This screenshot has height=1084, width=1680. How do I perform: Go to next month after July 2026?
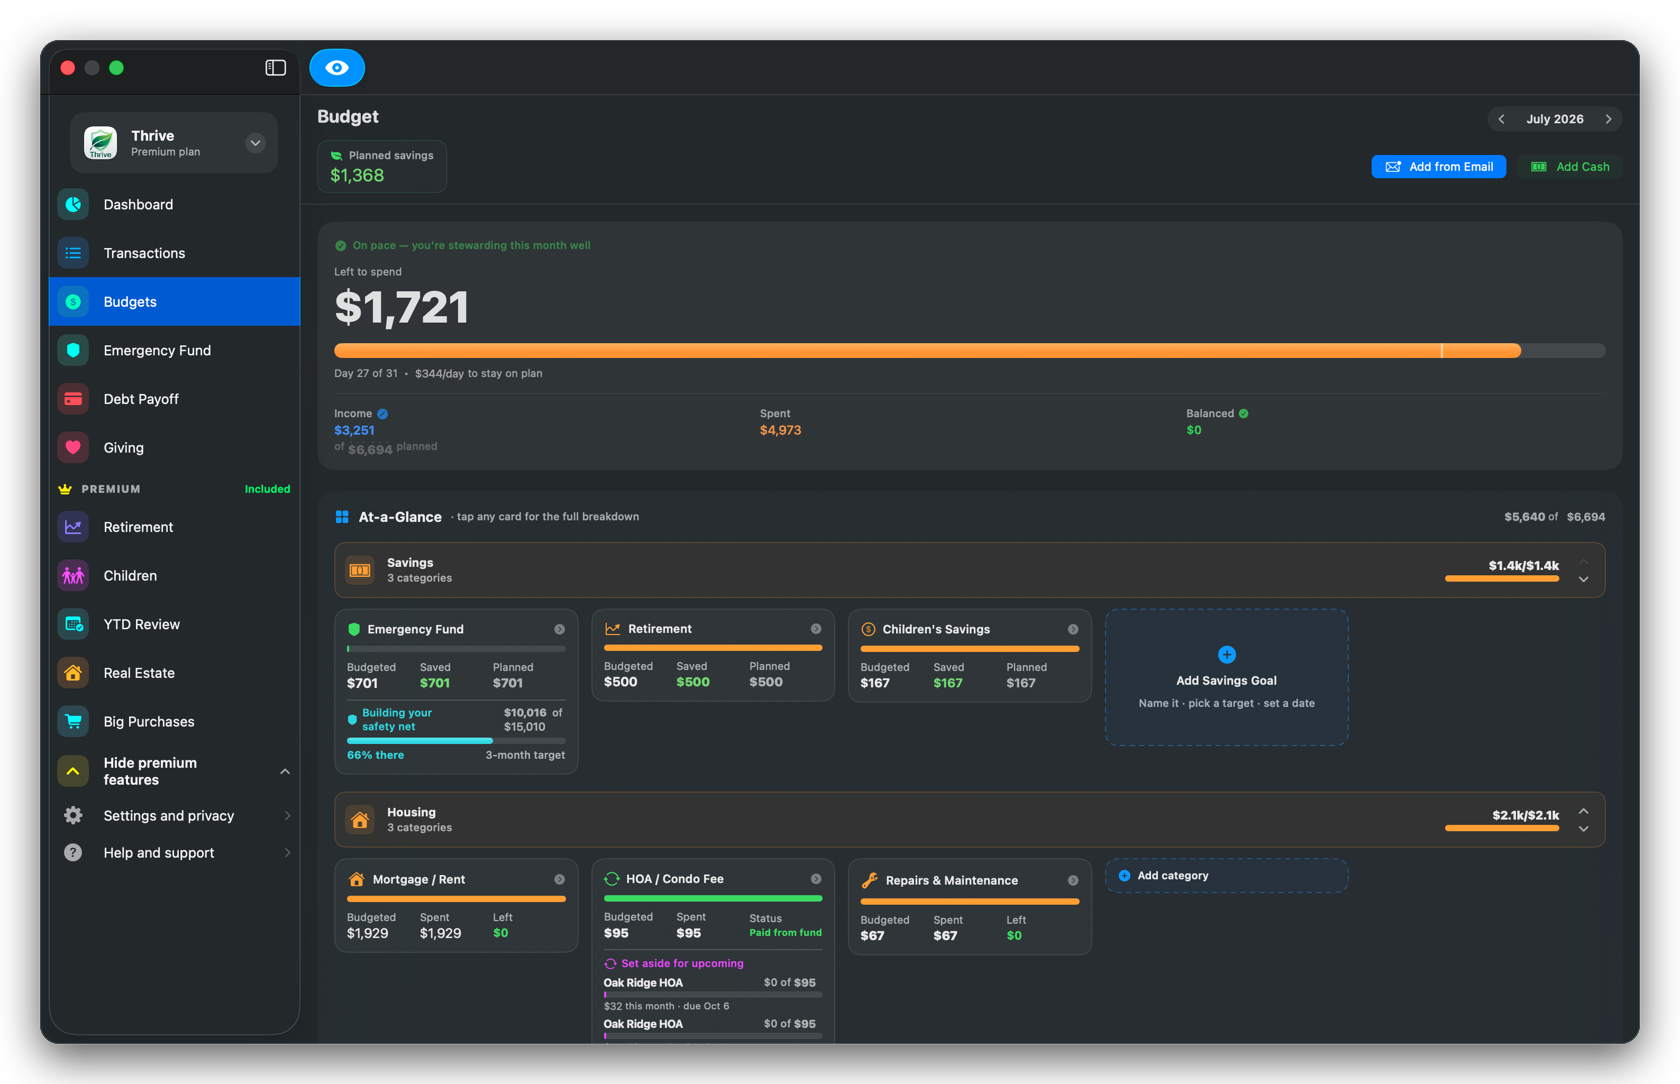point(1608,119)
